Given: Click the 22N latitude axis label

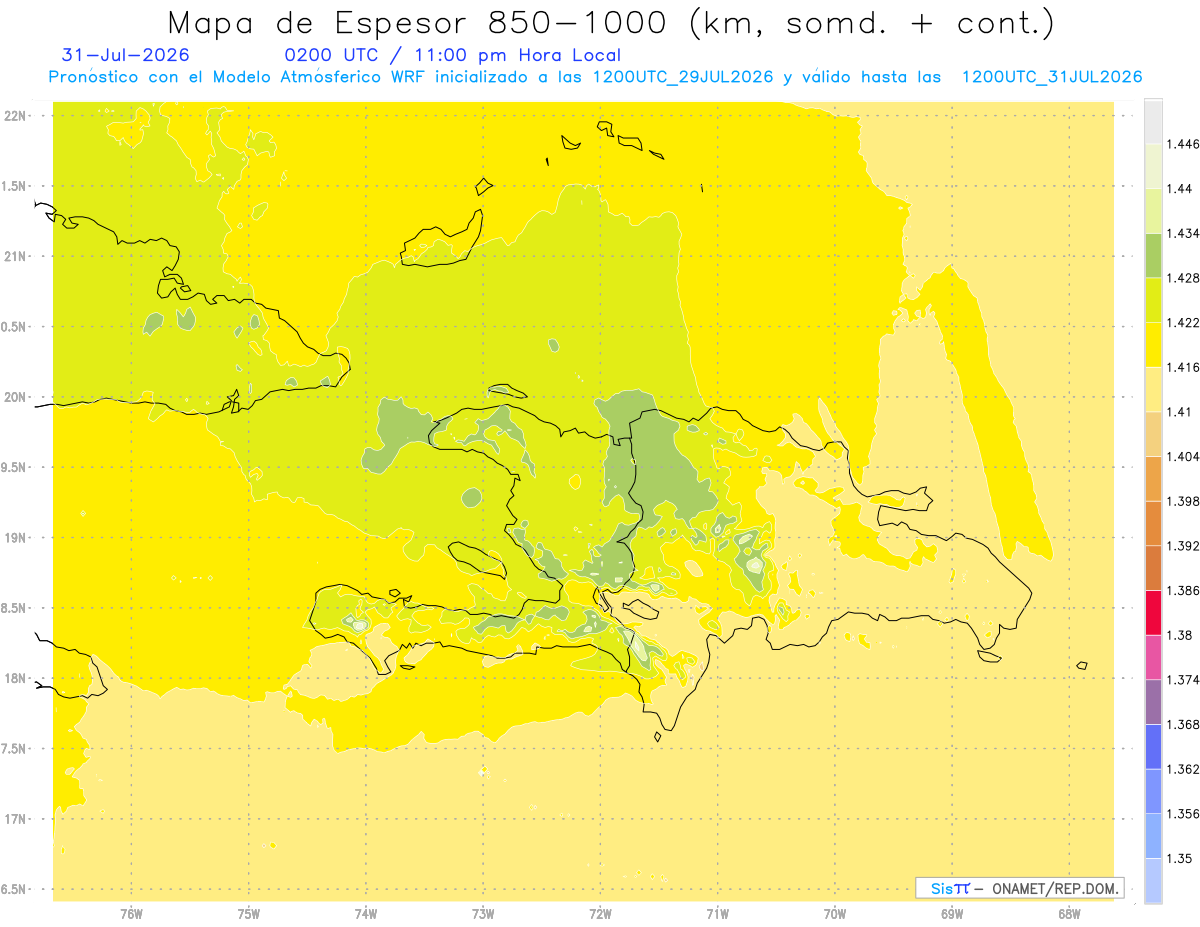Looking at the screenshot, I should point(15,115).
